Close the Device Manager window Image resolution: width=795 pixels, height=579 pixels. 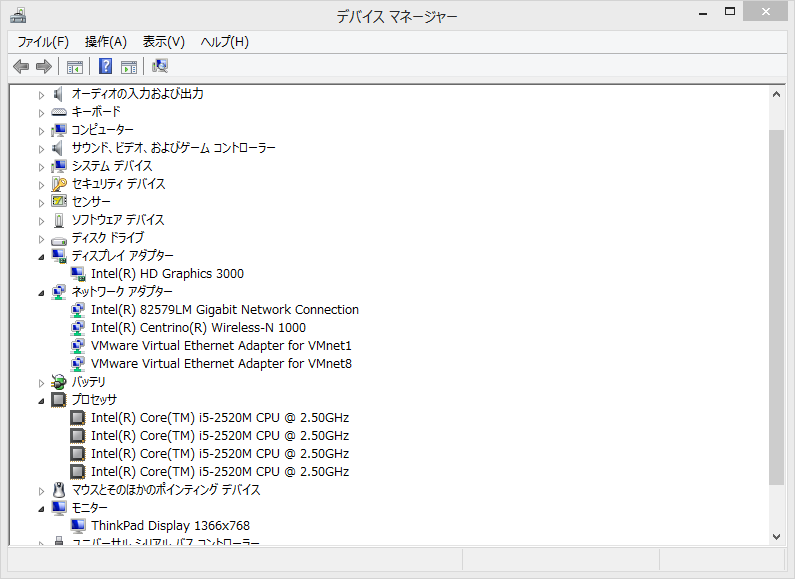coord(766,12)
